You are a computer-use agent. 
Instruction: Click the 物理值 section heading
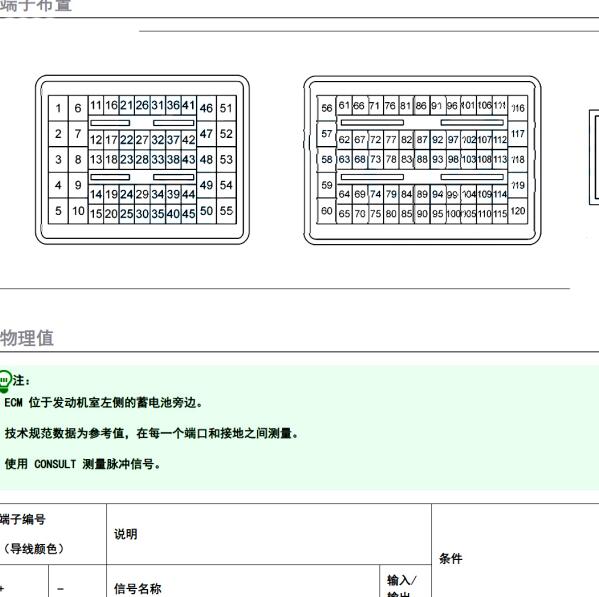27,338
